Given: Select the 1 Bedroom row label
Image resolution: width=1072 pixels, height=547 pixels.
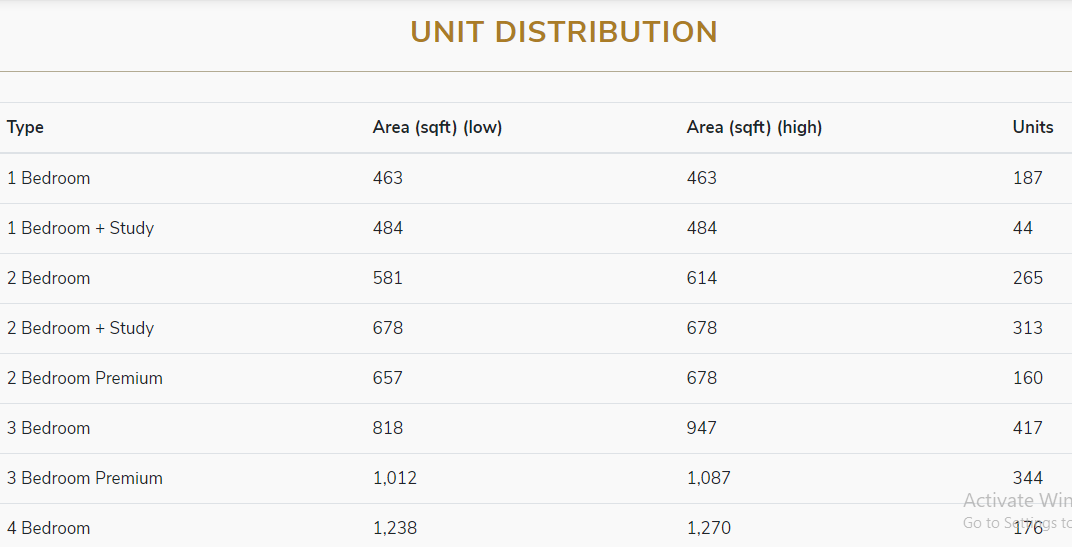Looking at the screenshot, I should pyautogui.click(x=48, y=178).
